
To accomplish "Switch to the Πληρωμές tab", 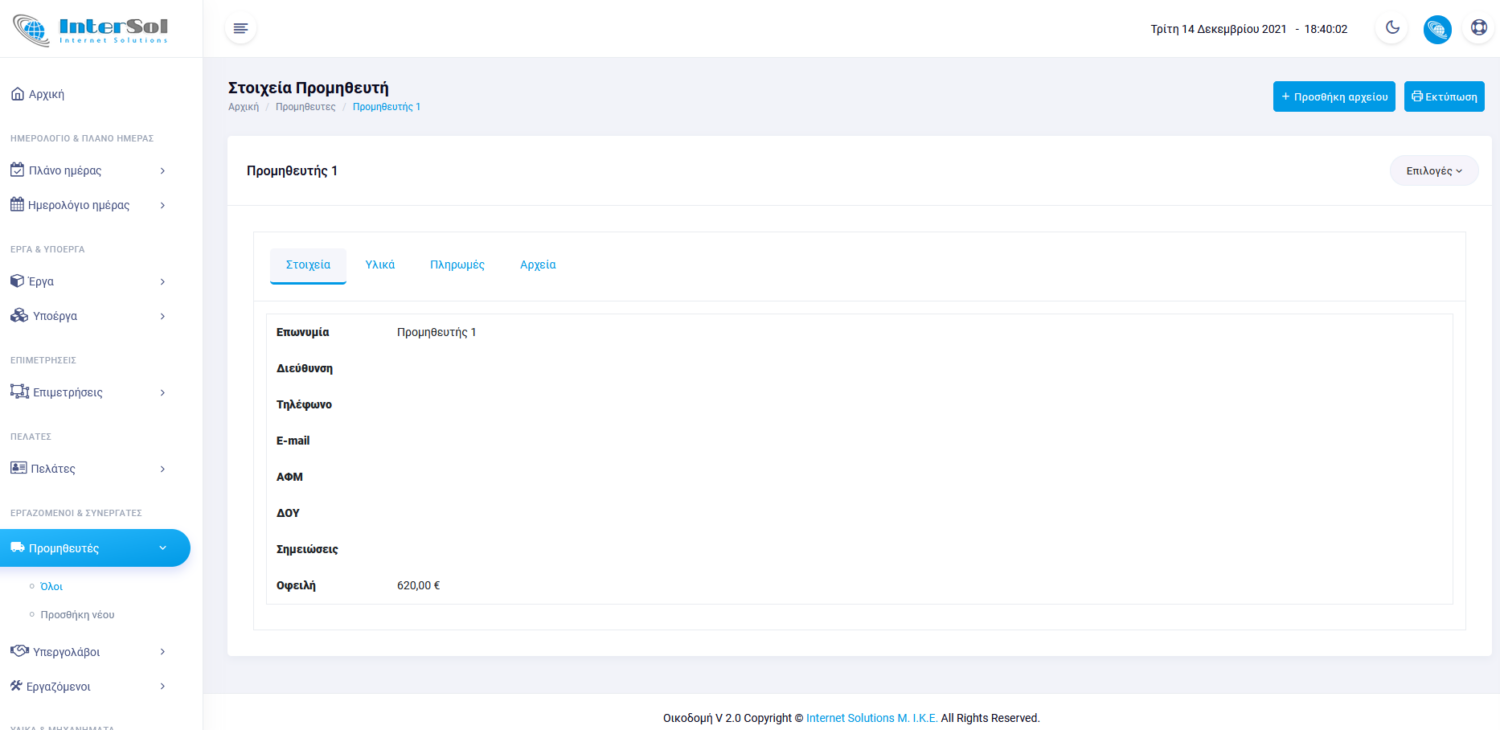I will pyautogui.click(x=457, y=265).
